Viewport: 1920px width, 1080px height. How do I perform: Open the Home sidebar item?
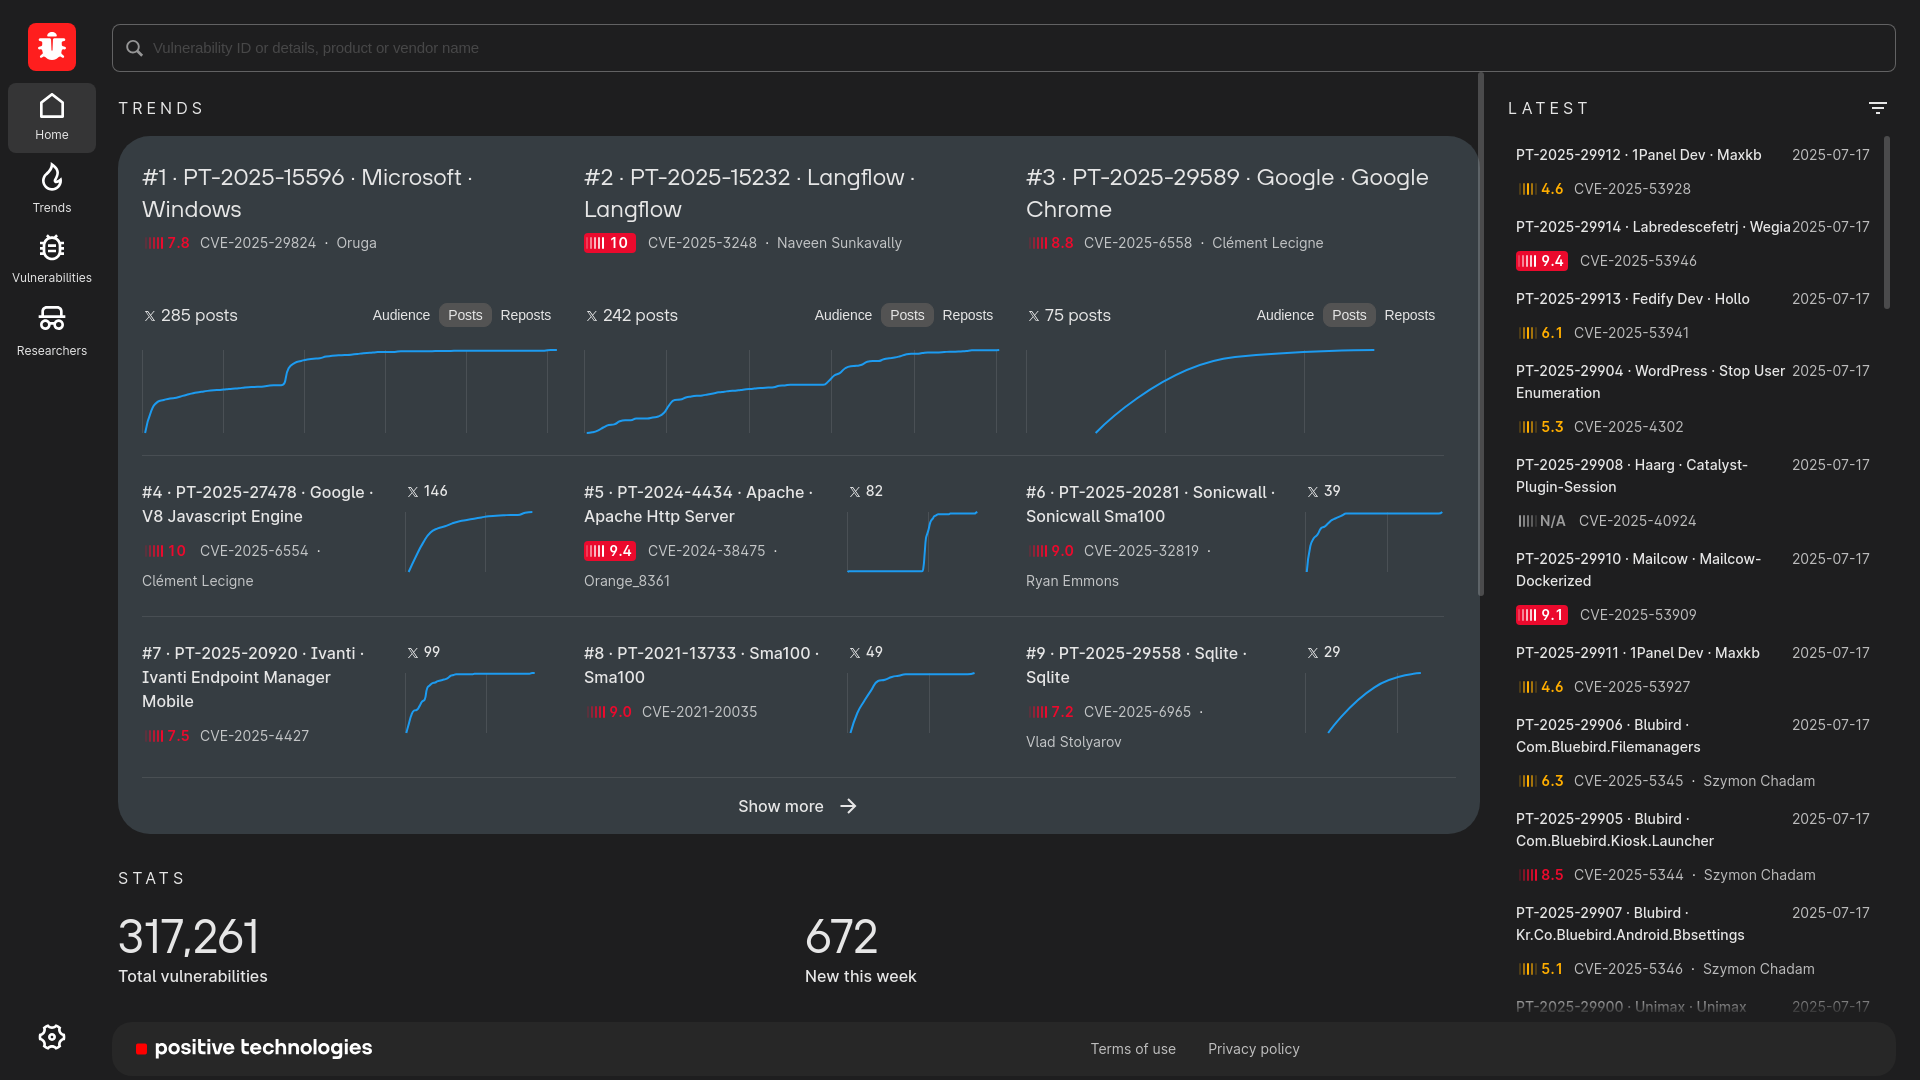pos(52,118)
